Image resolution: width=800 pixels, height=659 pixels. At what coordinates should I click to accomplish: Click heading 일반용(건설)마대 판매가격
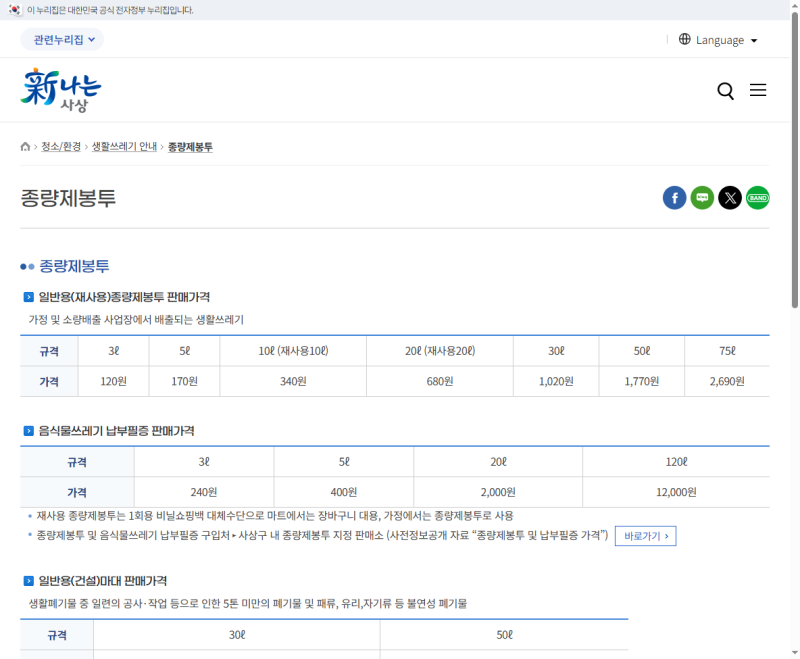tap(103, 581)
